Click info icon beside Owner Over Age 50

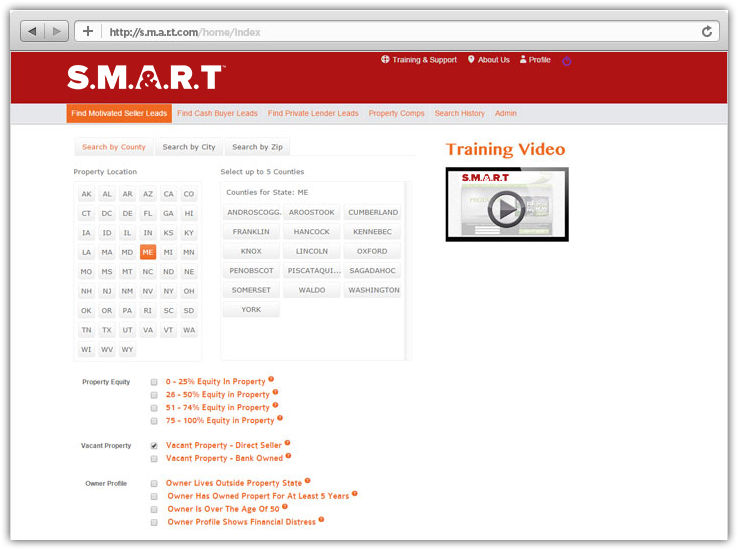pos(285,506)
